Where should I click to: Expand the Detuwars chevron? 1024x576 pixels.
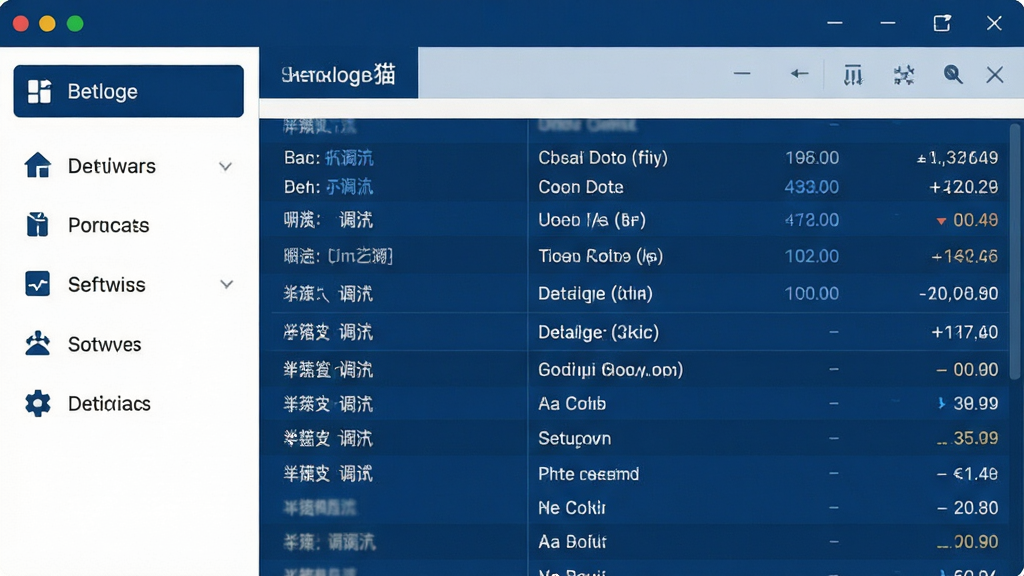click(225, 167)
